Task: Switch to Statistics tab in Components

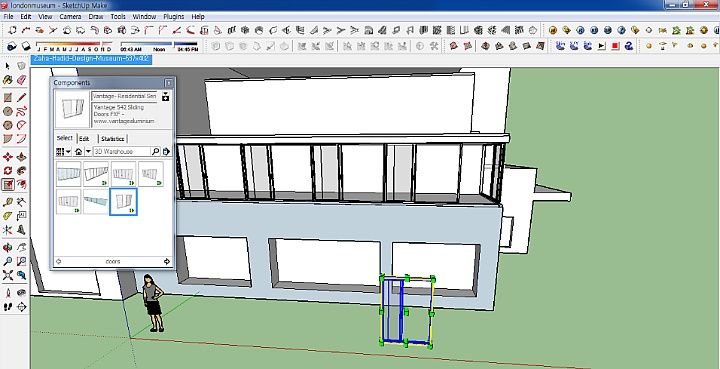Action: (112, 139)
